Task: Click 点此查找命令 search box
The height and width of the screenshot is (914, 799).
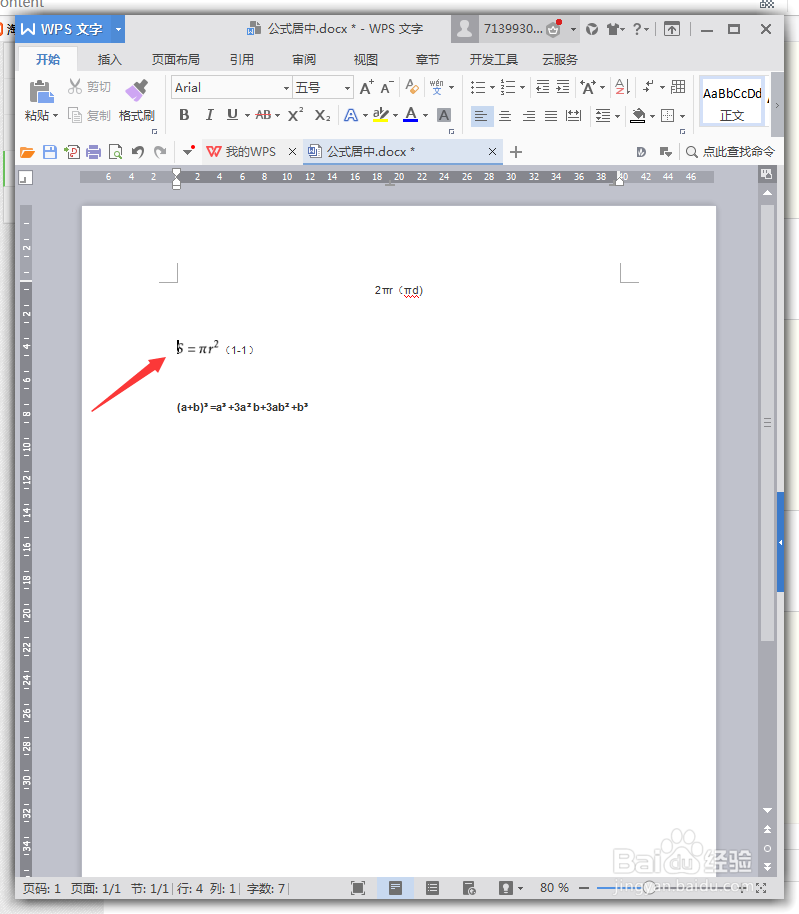Action: (731, 152)
